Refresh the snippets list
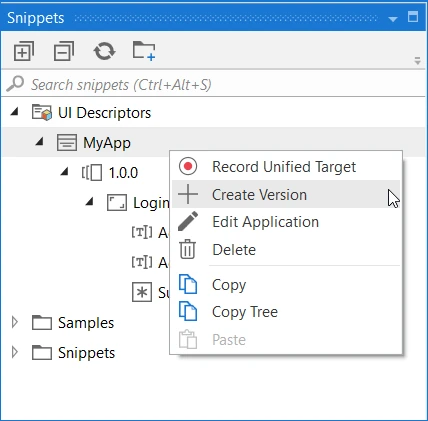This screenshot has width=428, height=421. point(104,51)
